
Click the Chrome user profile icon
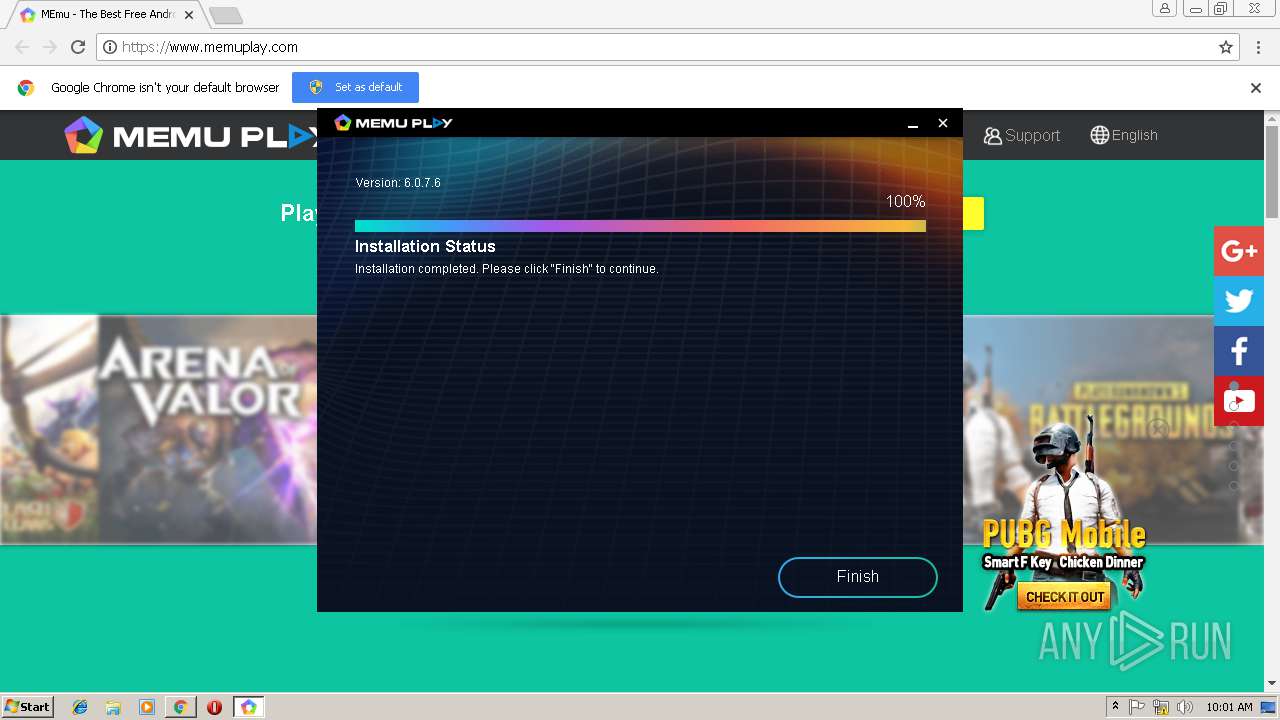coord(1165,9)
